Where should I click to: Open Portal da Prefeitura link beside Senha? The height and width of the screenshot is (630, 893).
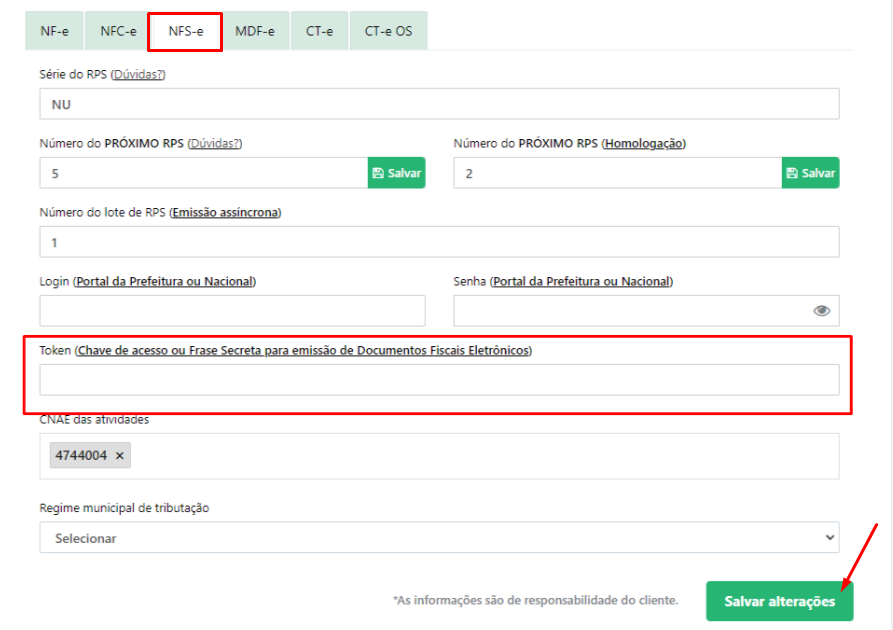tap(581, 281)
